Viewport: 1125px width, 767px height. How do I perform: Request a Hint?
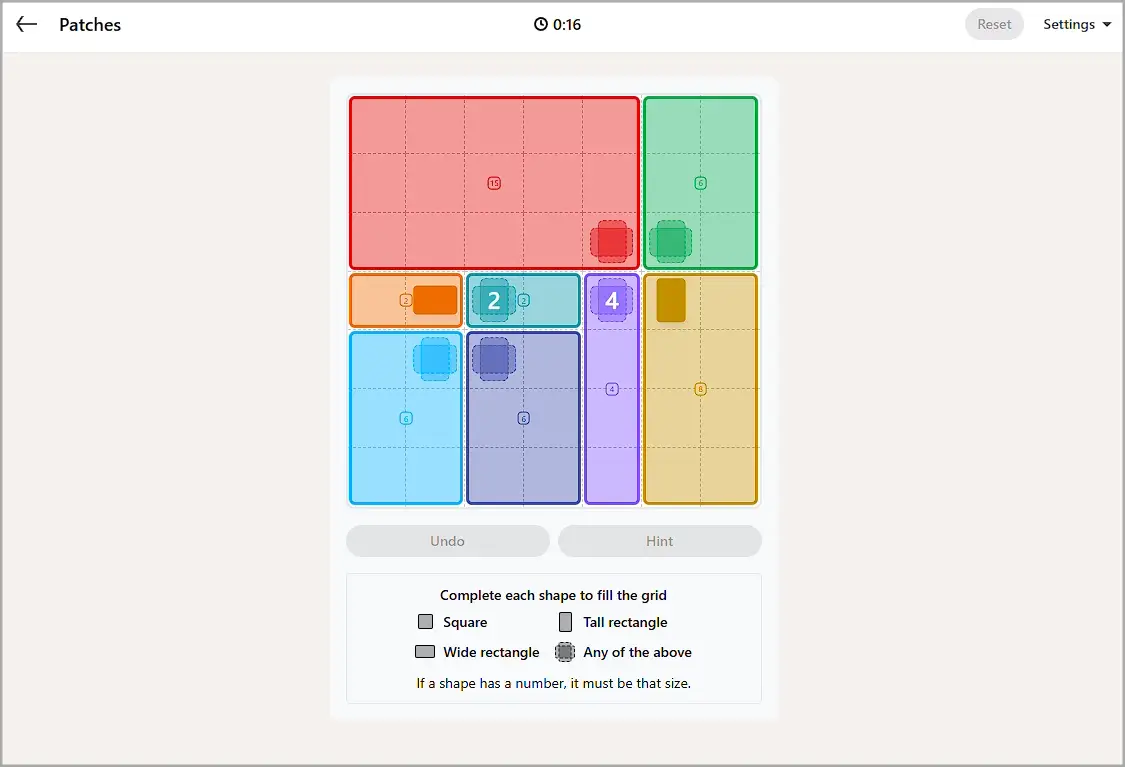click(659, 541)
